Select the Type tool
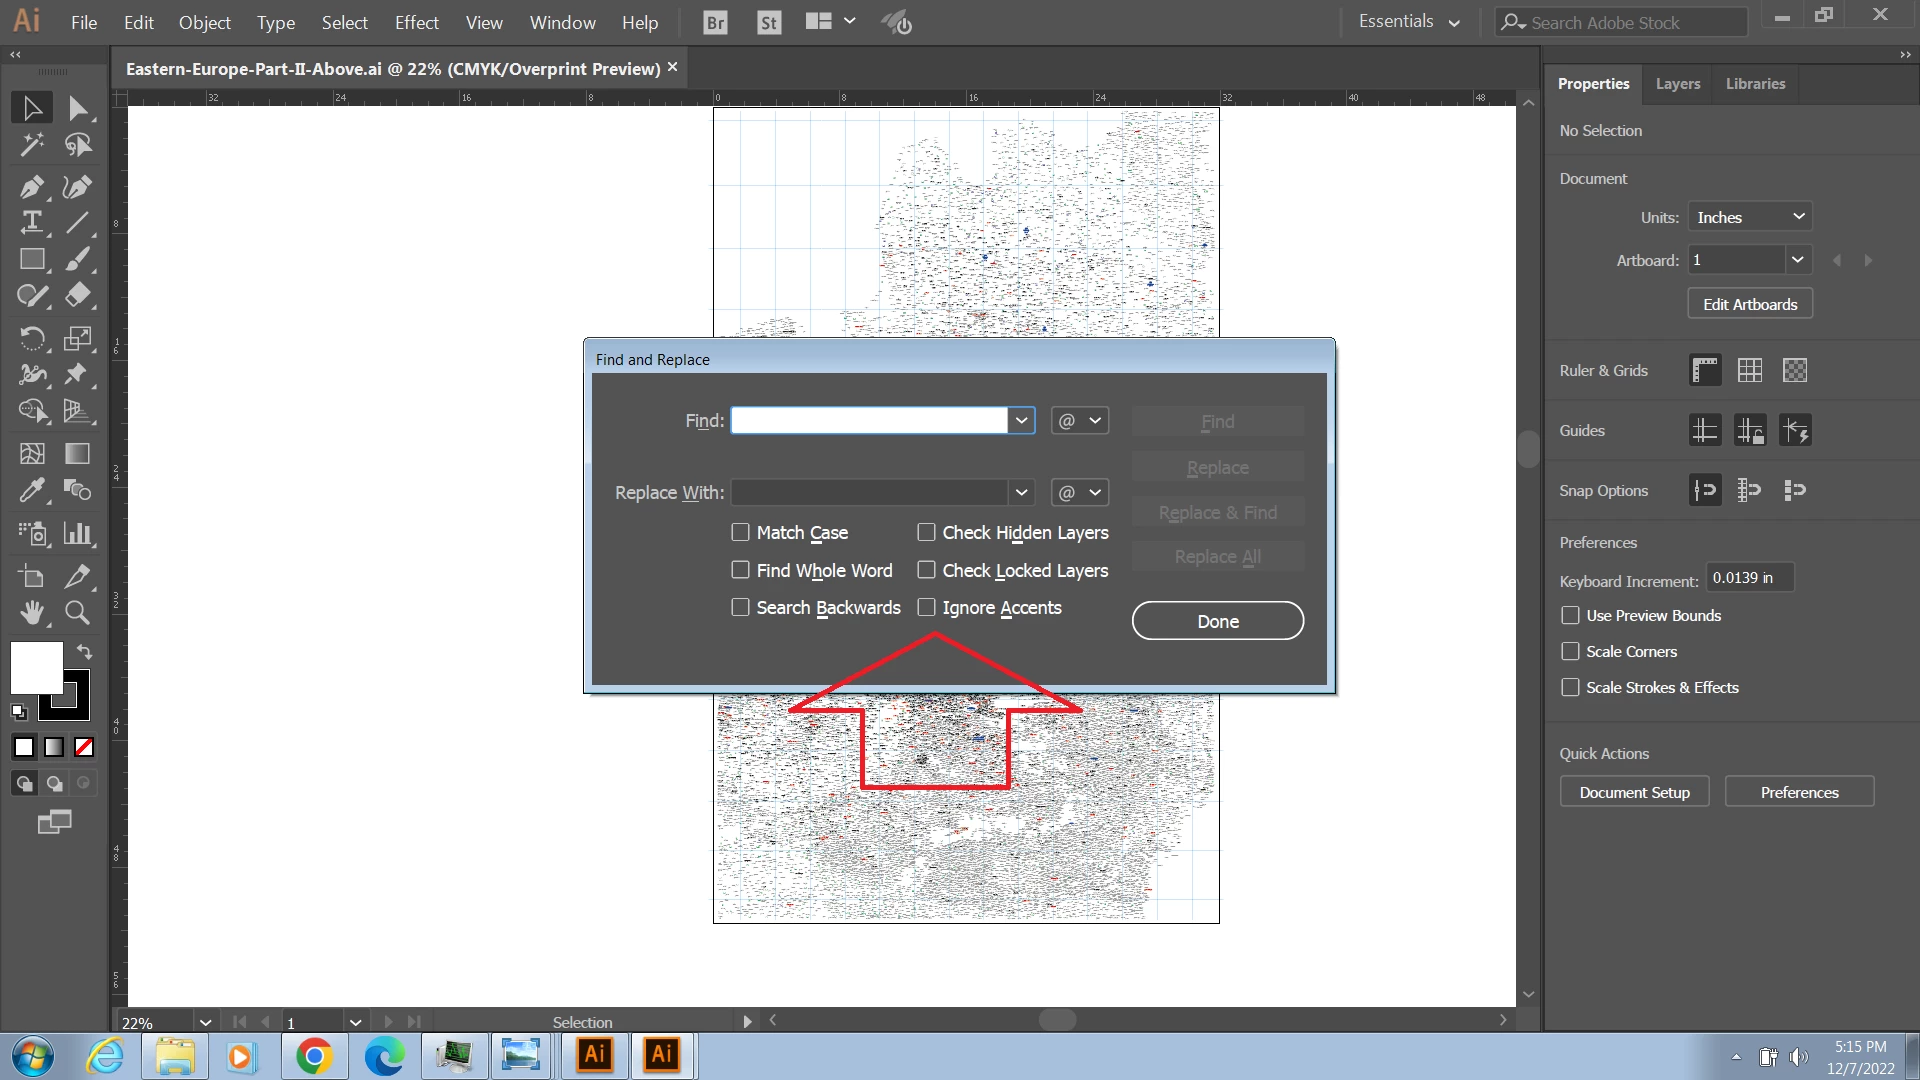Image resolution: width=1920 pixels, height=1080 pixels. pyautogui.click(x=31, y=222)
